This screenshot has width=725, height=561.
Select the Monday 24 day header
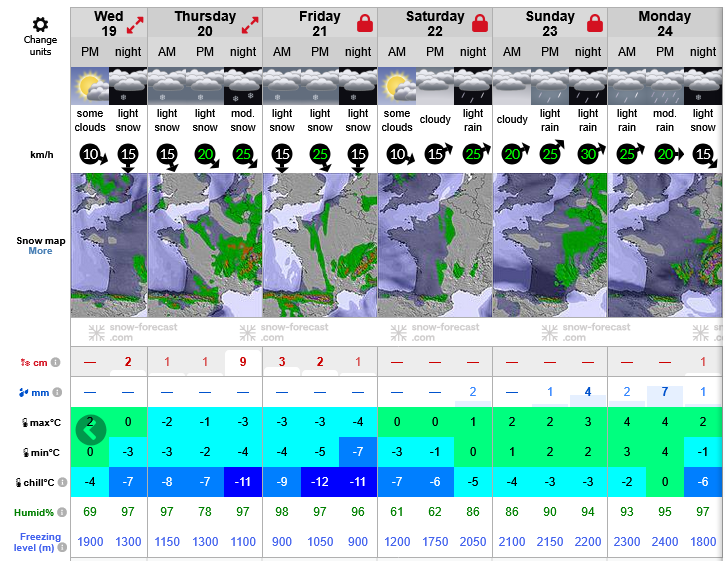tap(665, 23)
